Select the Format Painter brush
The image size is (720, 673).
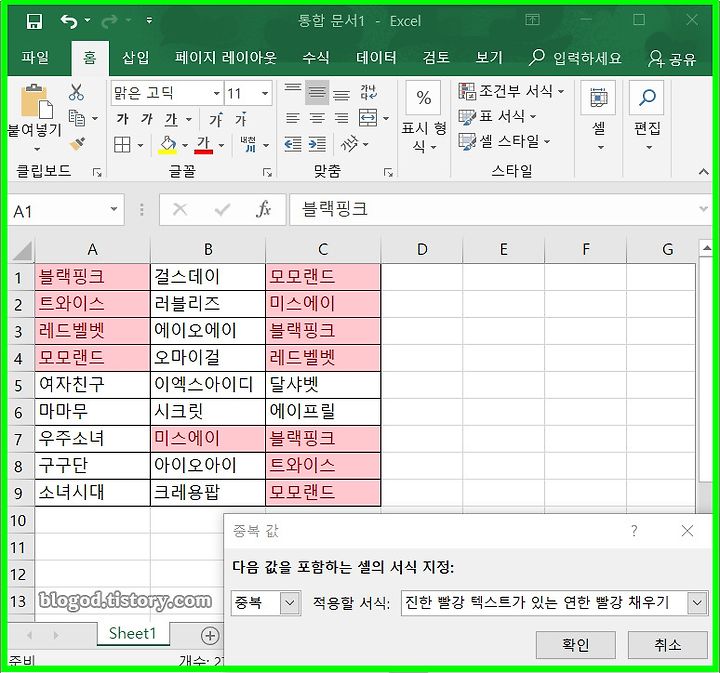click(x=78, y=144)
